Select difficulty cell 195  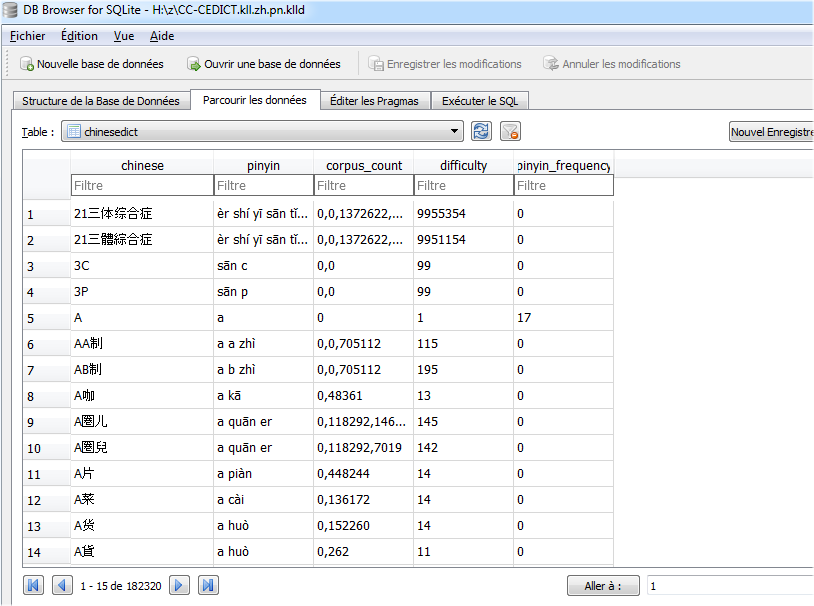(x=464, y=369)
